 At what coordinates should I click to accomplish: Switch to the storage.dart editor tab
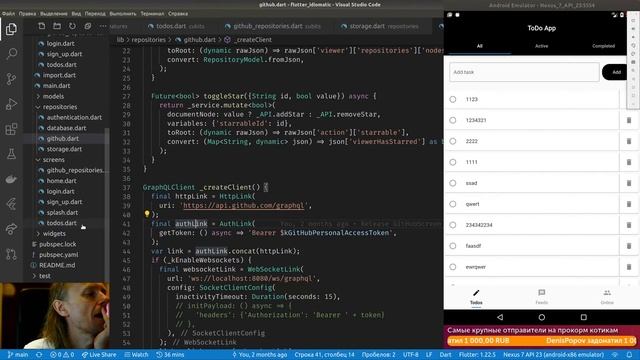coord(380,26)
